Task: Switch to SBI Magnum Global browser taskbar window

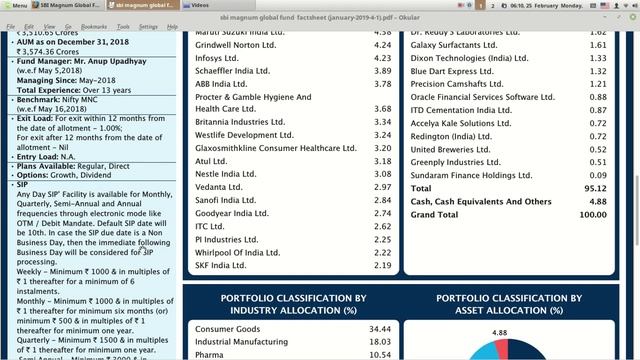Action: coord(67,5)
